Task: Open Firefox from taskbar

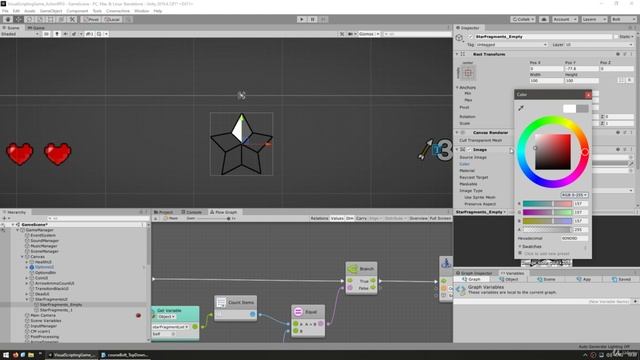Action: (x=15, y=355)
